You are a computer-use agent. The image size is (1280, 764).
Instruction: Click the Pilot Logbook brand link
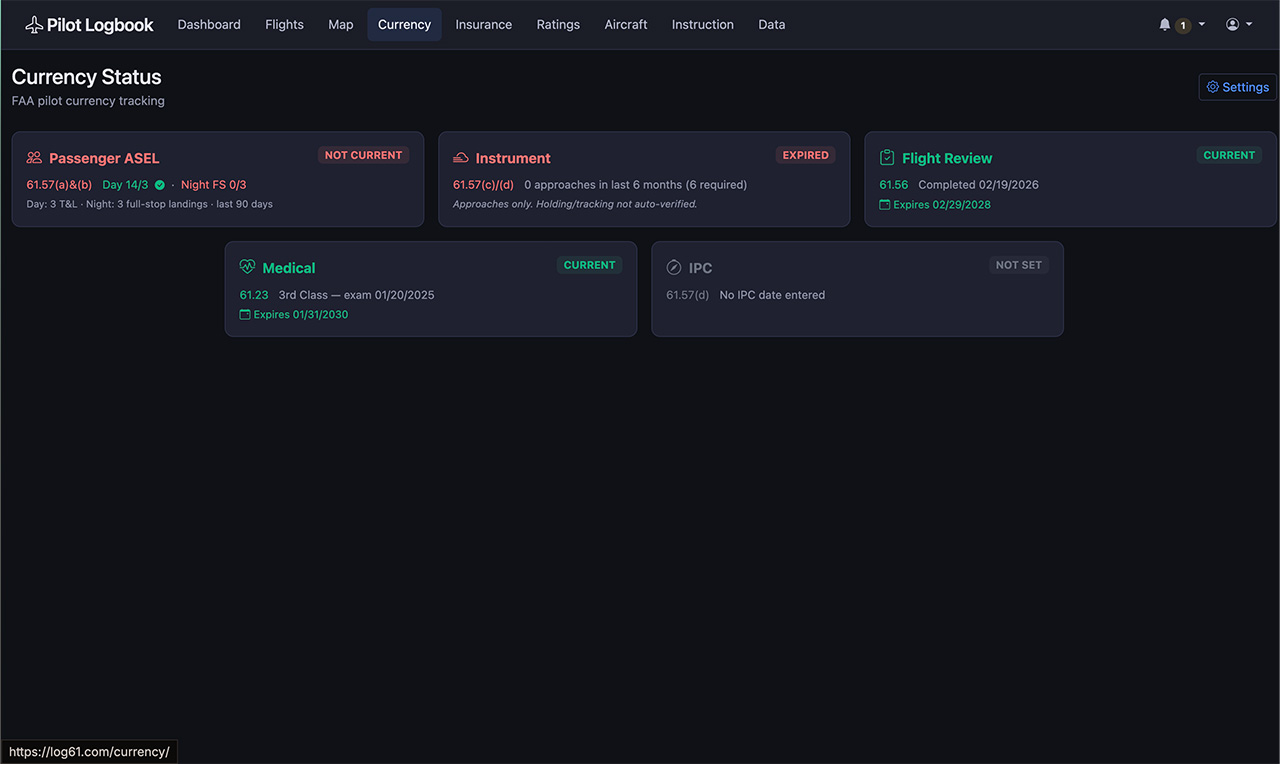click(100, 25)
